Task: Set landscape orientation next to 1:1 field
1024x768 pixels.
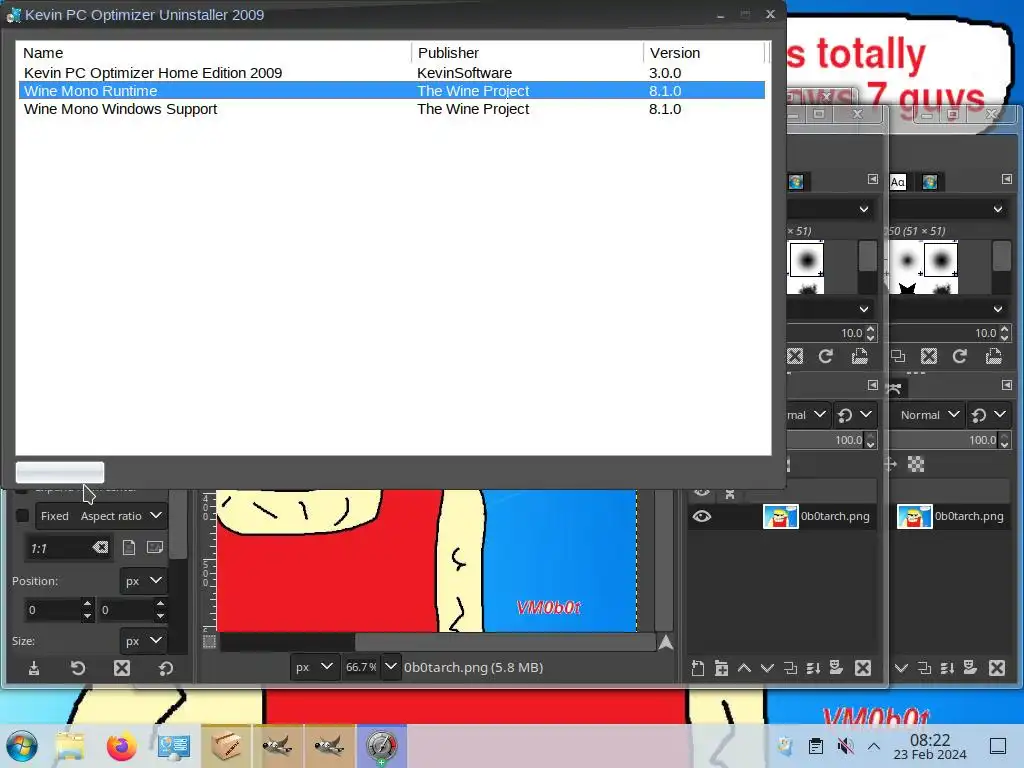Action: [155, 547]
